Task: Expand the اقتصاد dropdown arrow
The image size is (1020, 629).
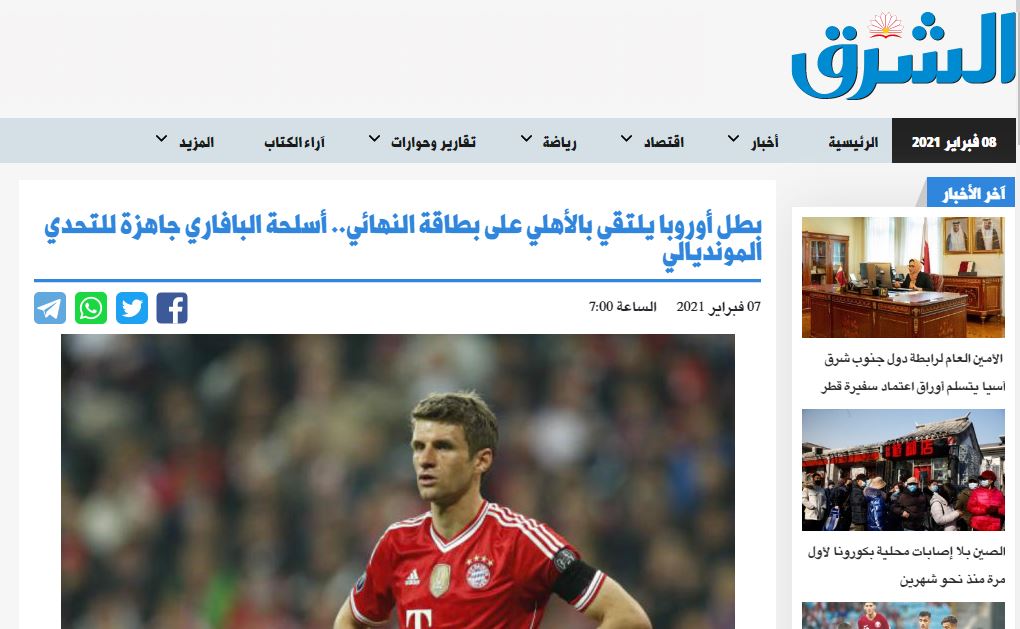Action: pyautogui.click(x=627, y=140)
